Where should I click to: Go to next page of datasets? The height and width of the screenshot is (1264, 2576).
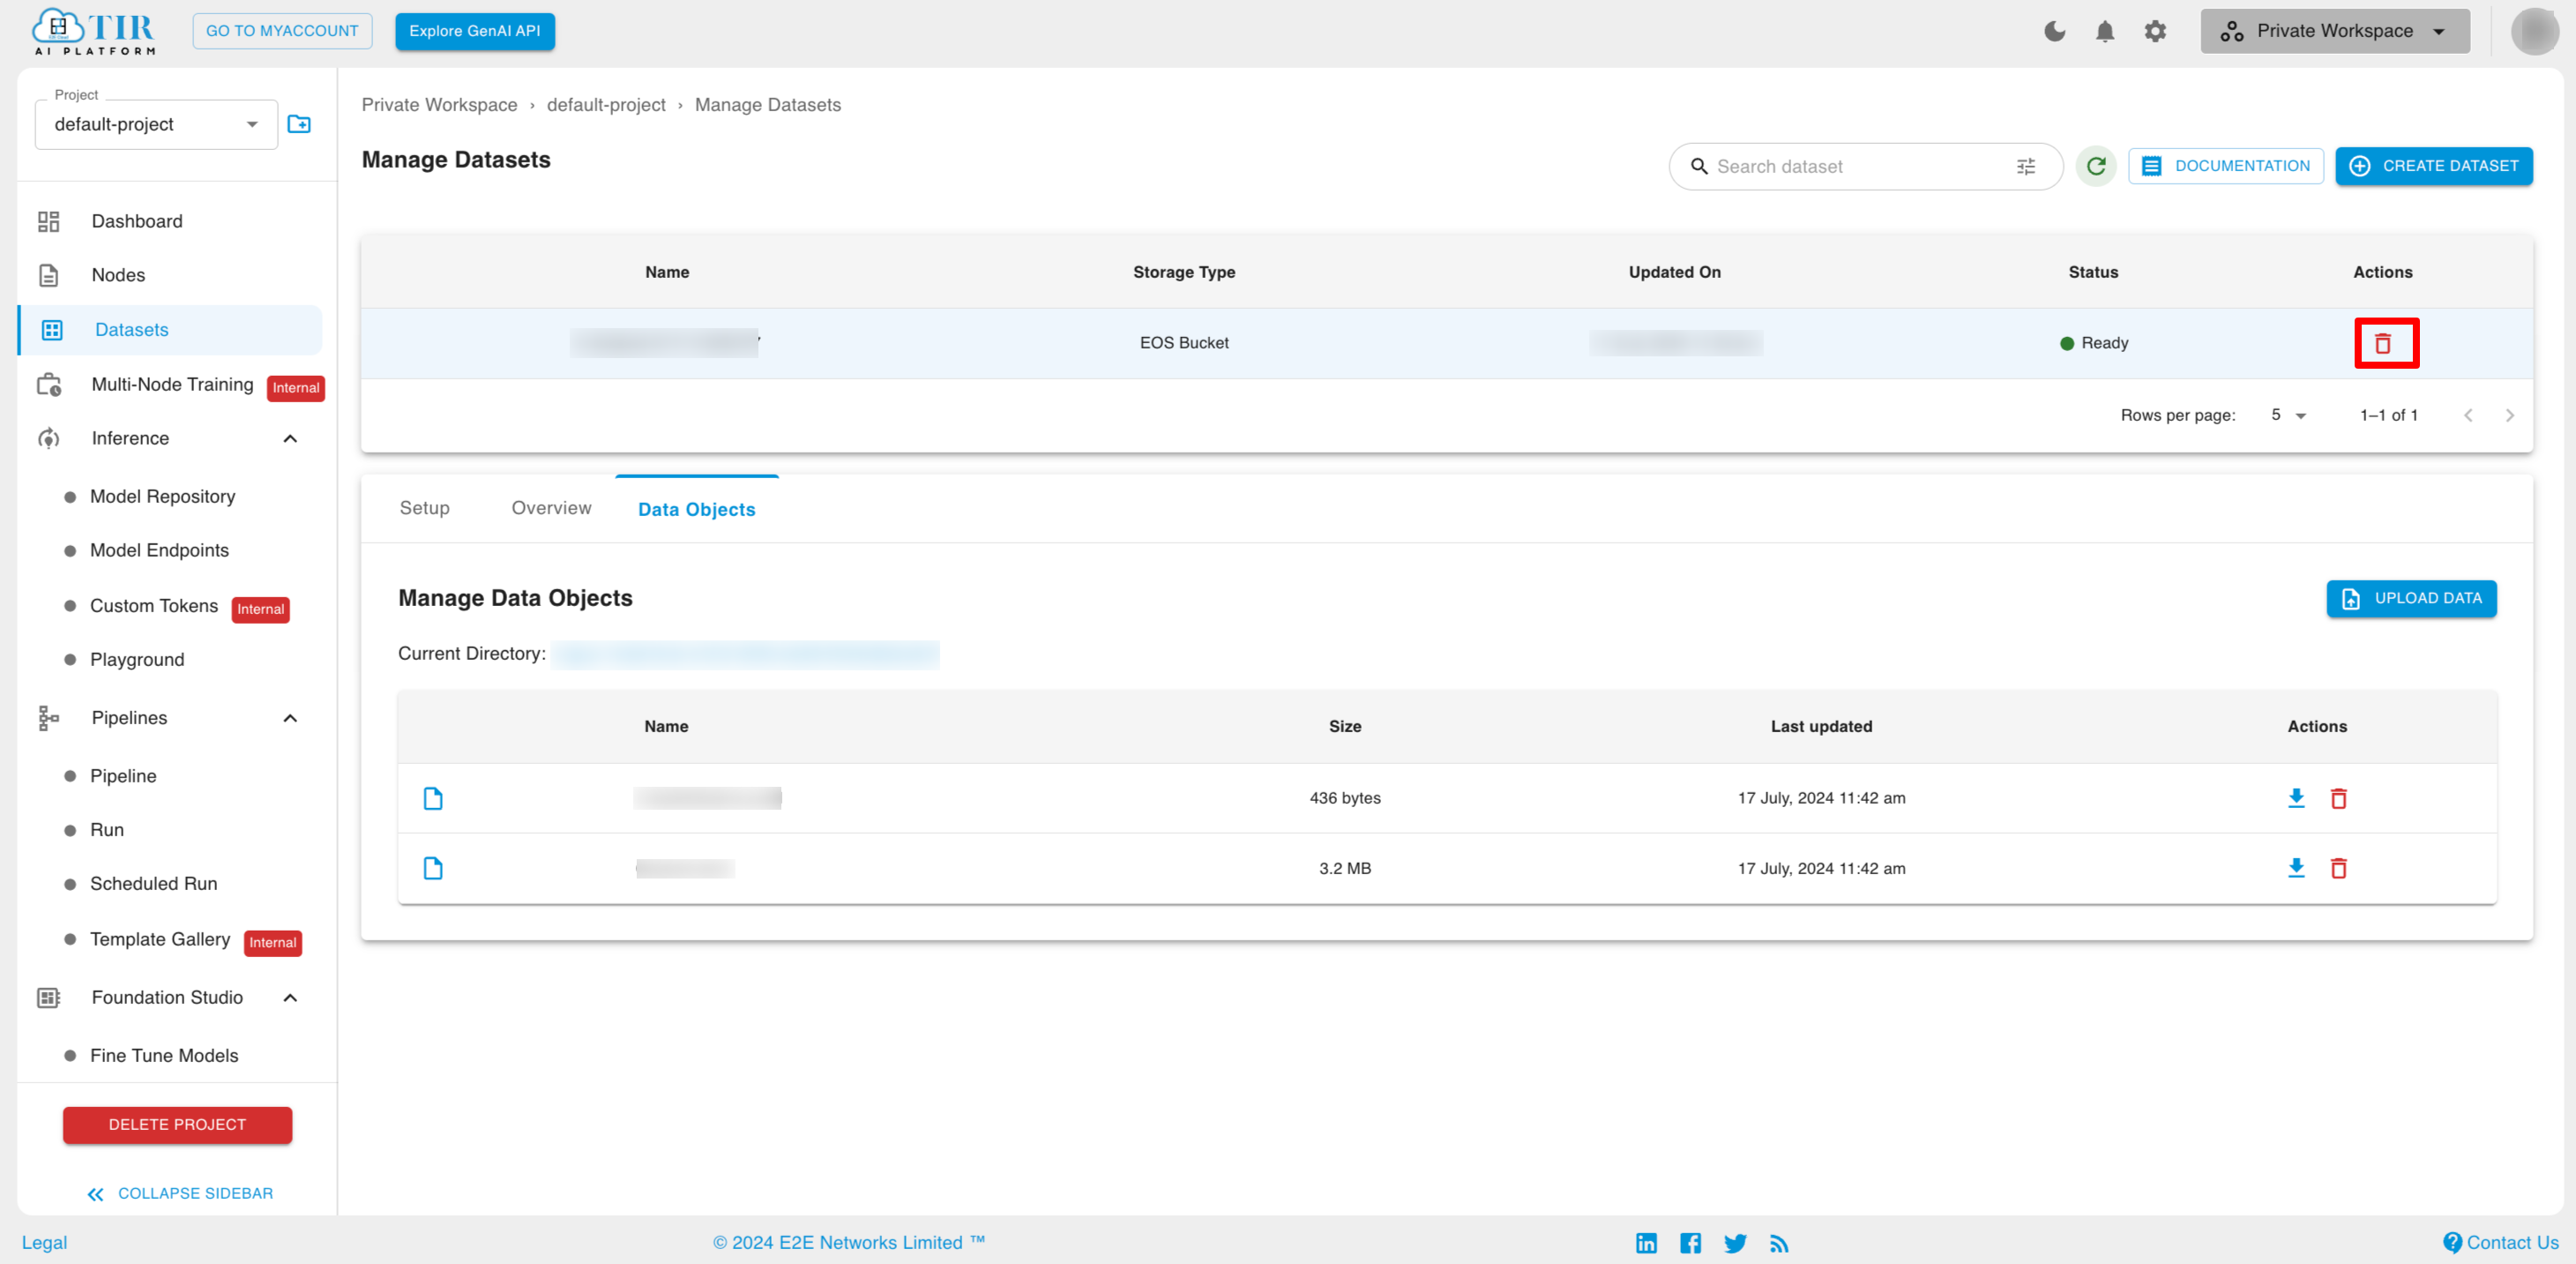(2509, 415)
